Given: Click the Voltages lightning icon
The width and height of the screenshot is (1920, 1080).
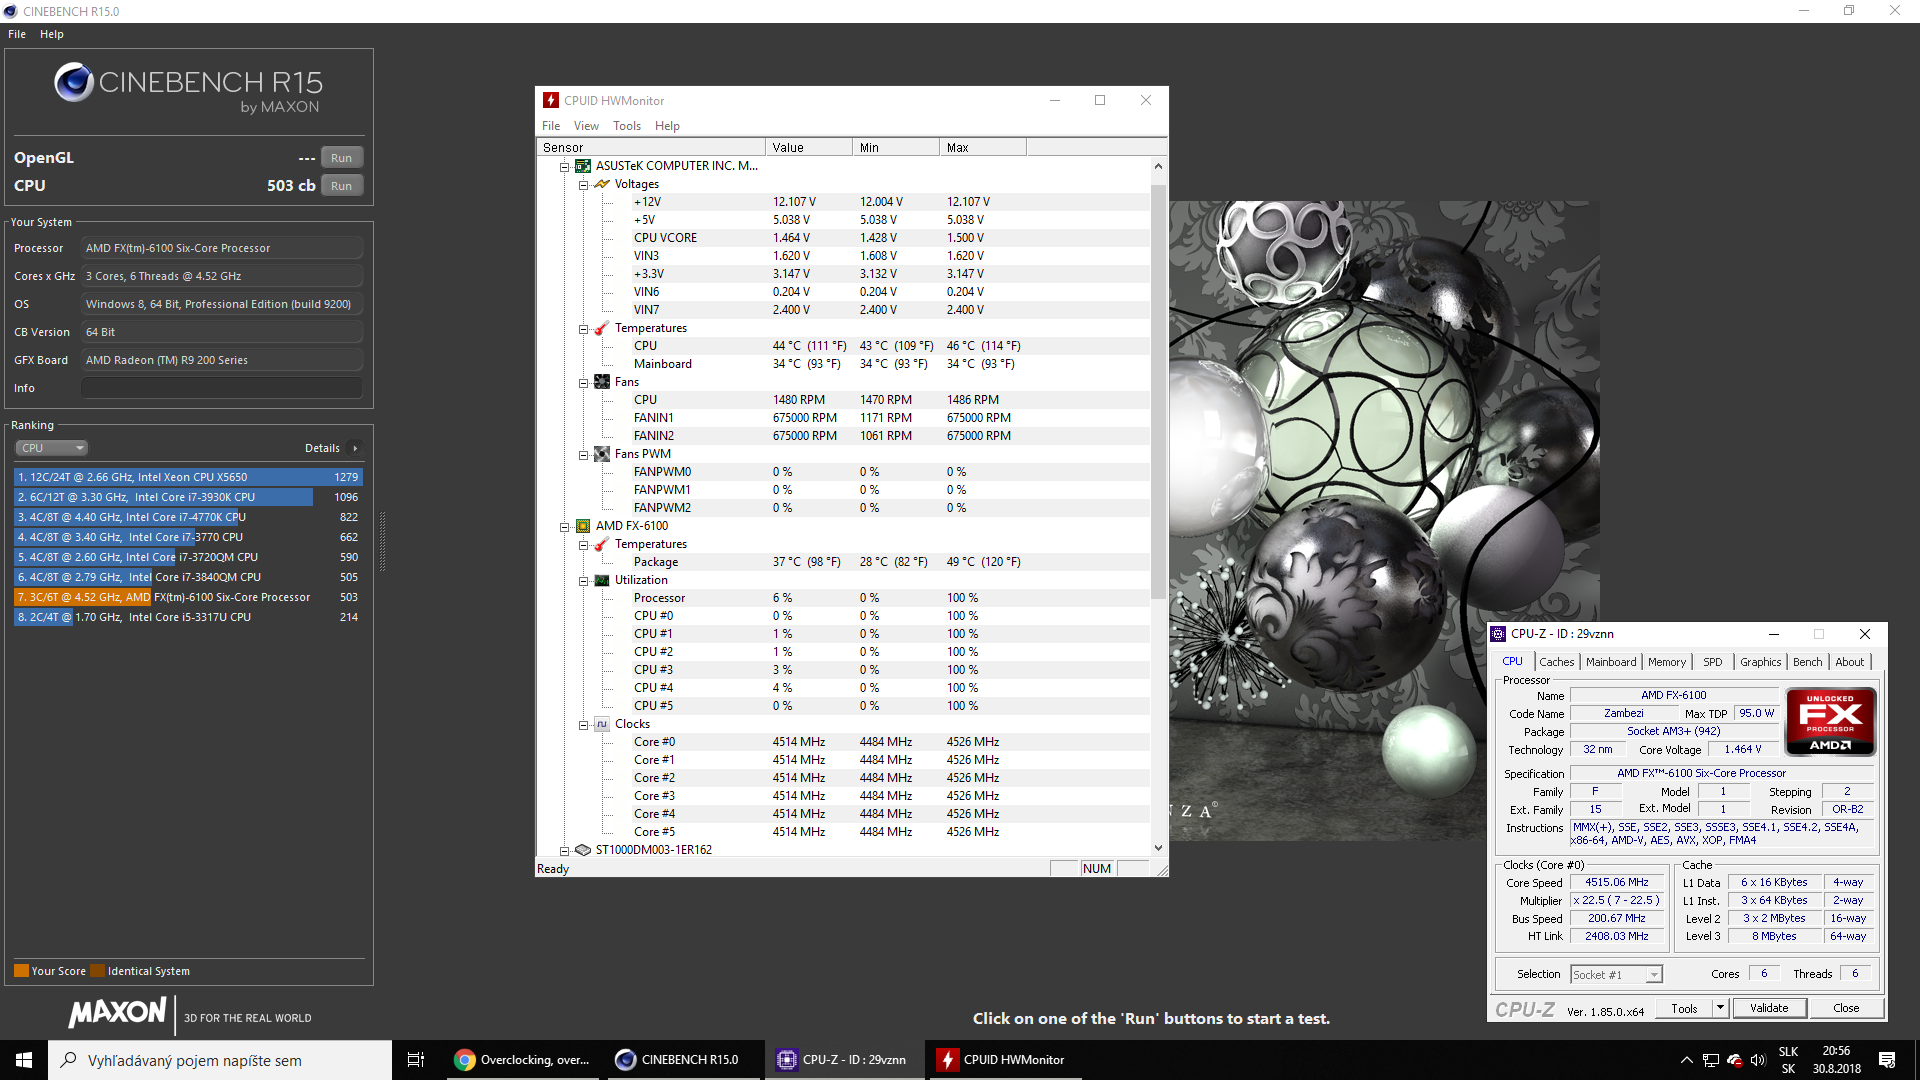Looking at the screenshot, I should pyautogui.click(x=602, y=184).
